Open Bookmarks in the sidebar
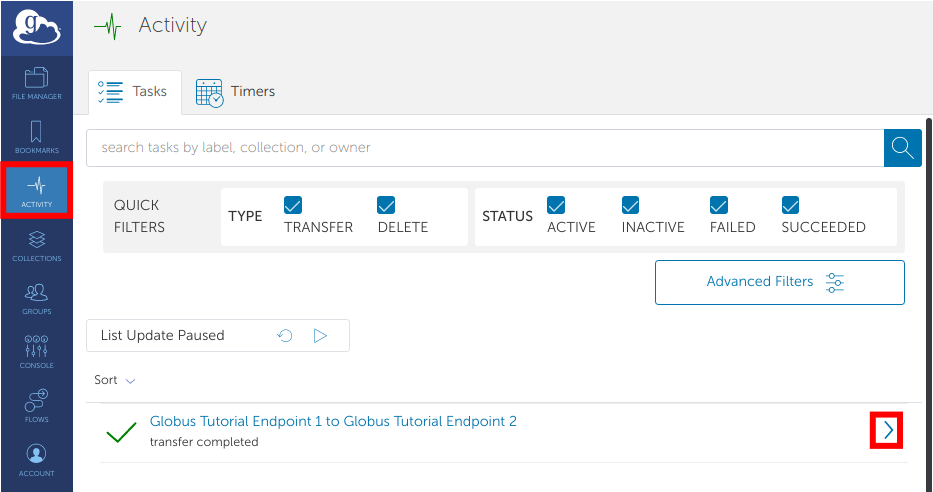This screenshot has height=492, width=933. (x=36, y=137)
